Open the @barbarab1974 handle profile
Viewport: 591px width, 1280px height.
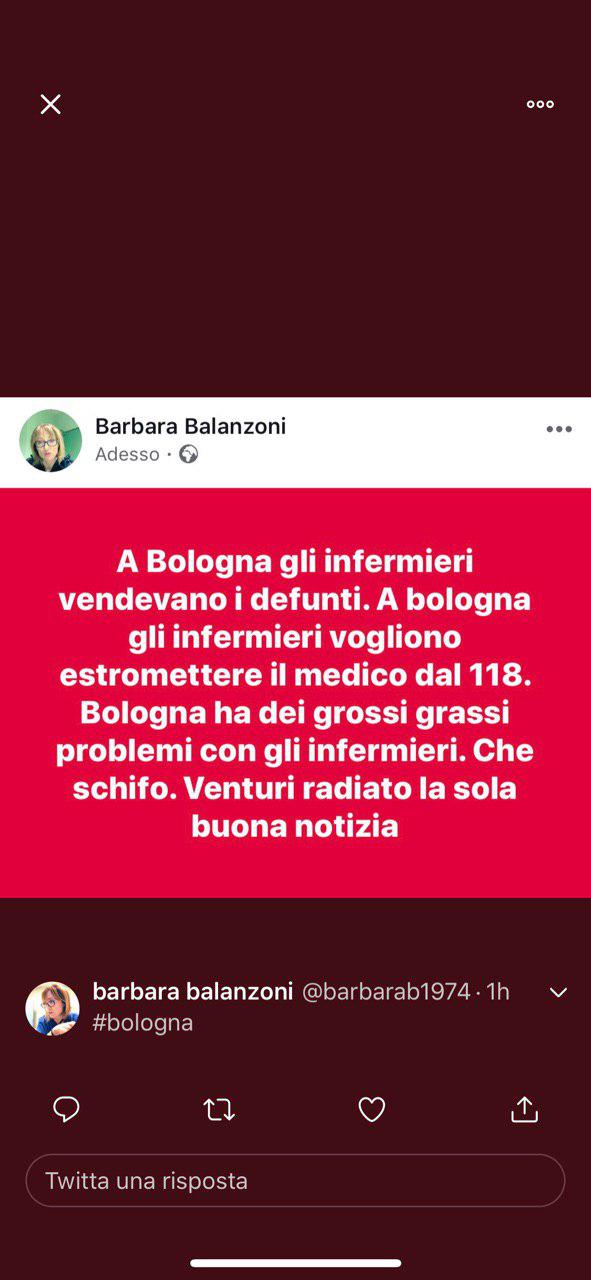coord(386,991)
